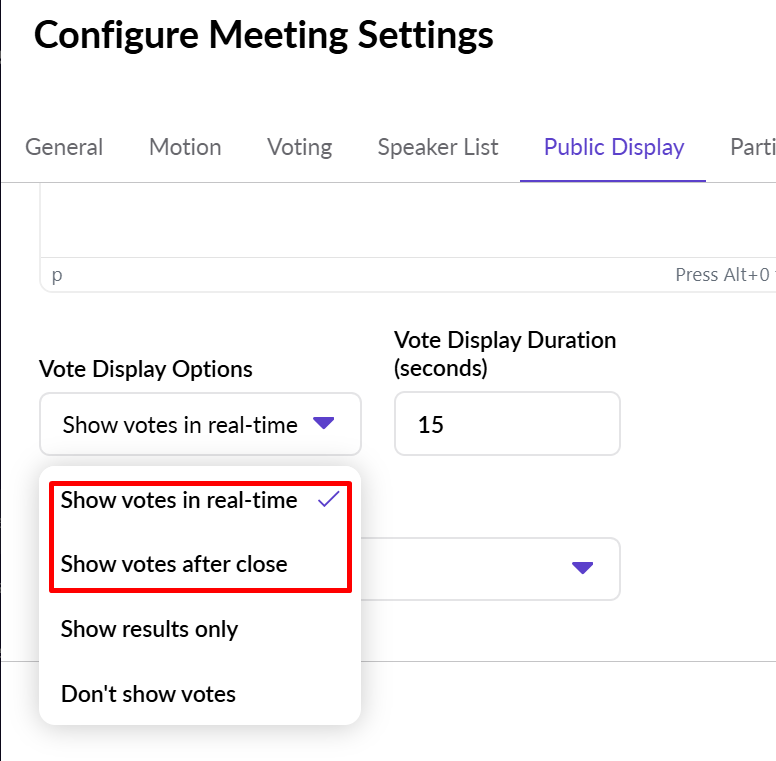Screen dimensions: 776x761
Task: Open the Motion settings tab
Action: pyautogui.click(x=185, y=147)
